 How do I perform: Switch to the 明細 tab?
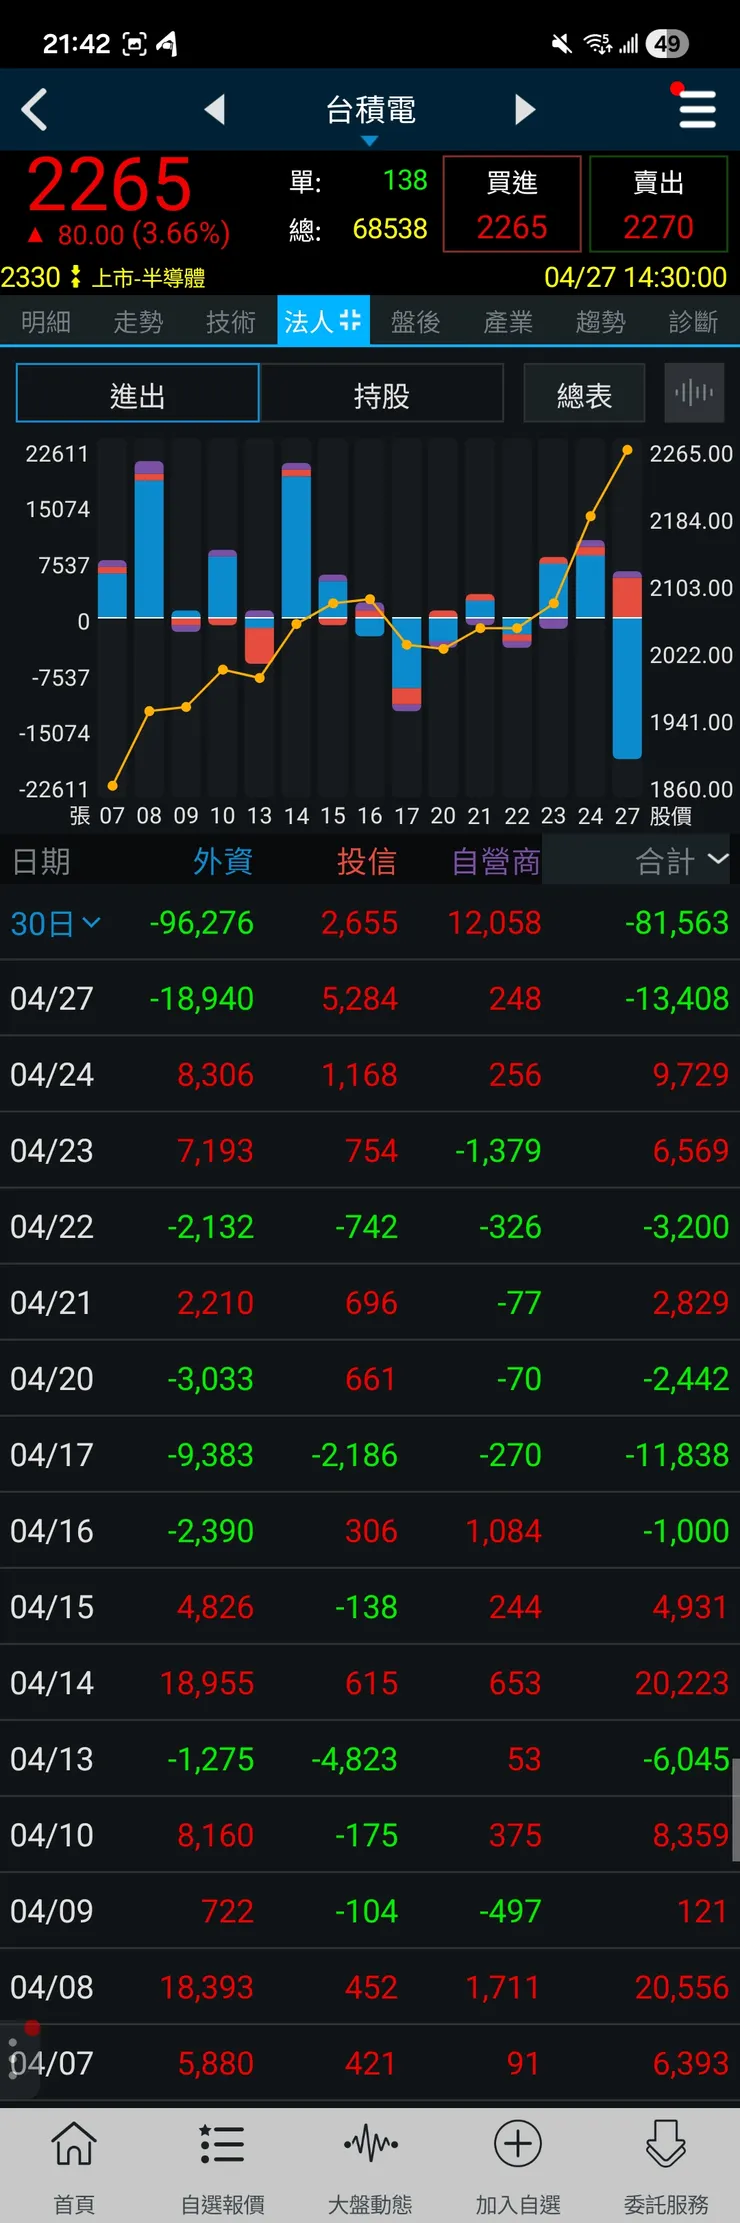tap(46, 321)
